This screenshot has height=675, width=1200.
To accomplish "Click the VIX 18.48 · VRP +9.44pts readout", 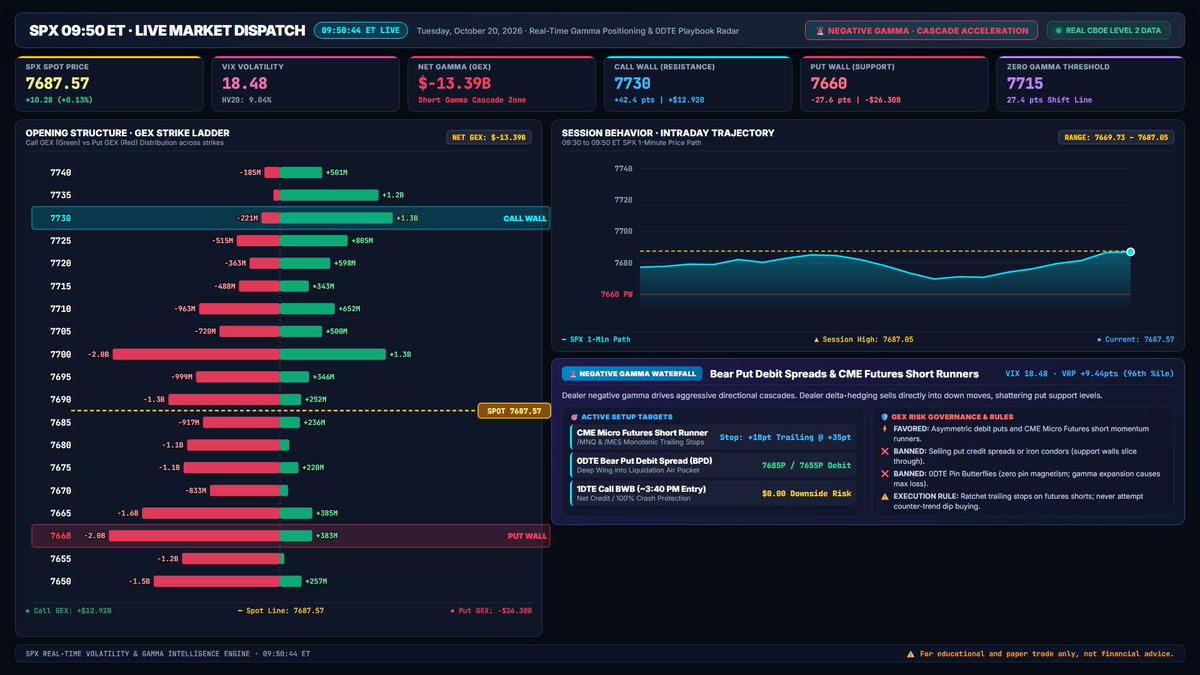I will tap(1090, 374).
